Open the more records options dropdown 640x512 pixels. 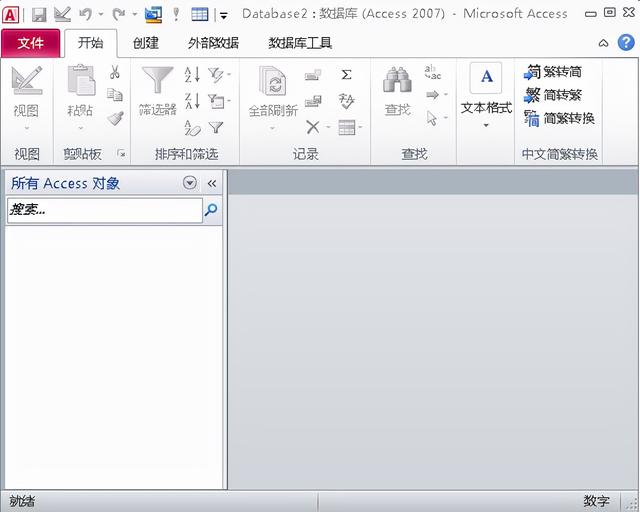[x=350, y=127]
